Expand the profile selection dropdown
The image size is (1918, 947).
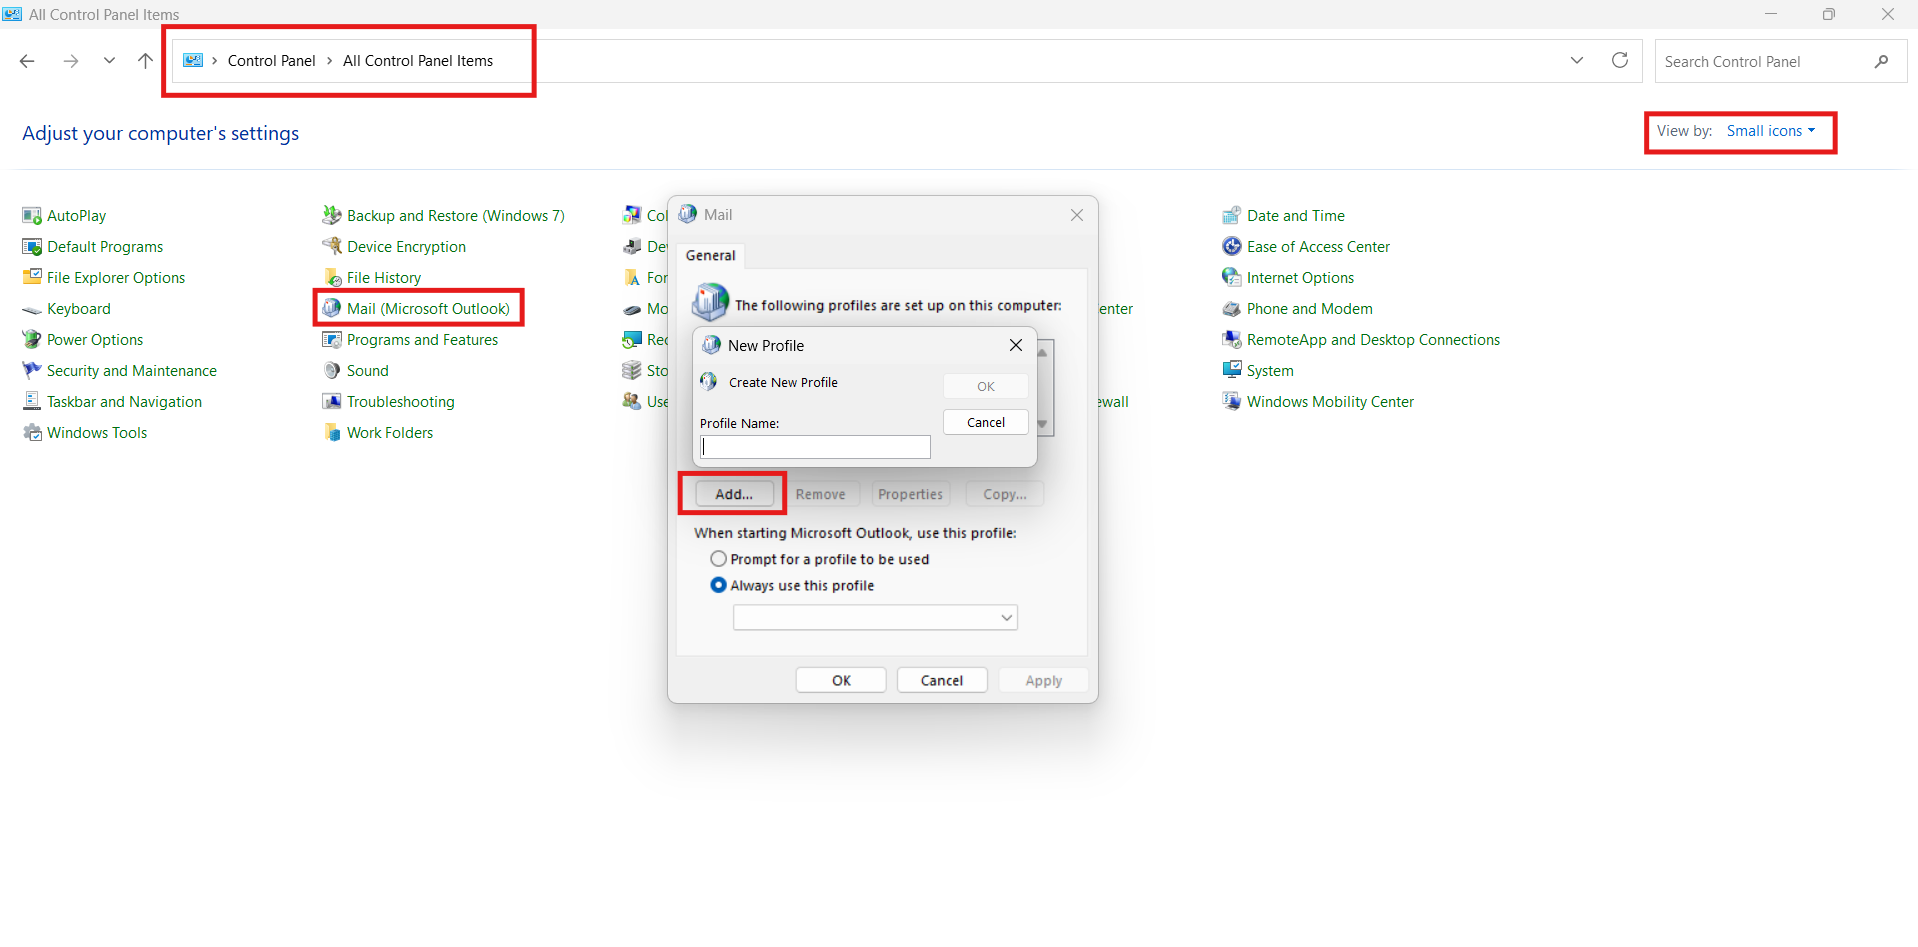click(x=1005, y=617)
